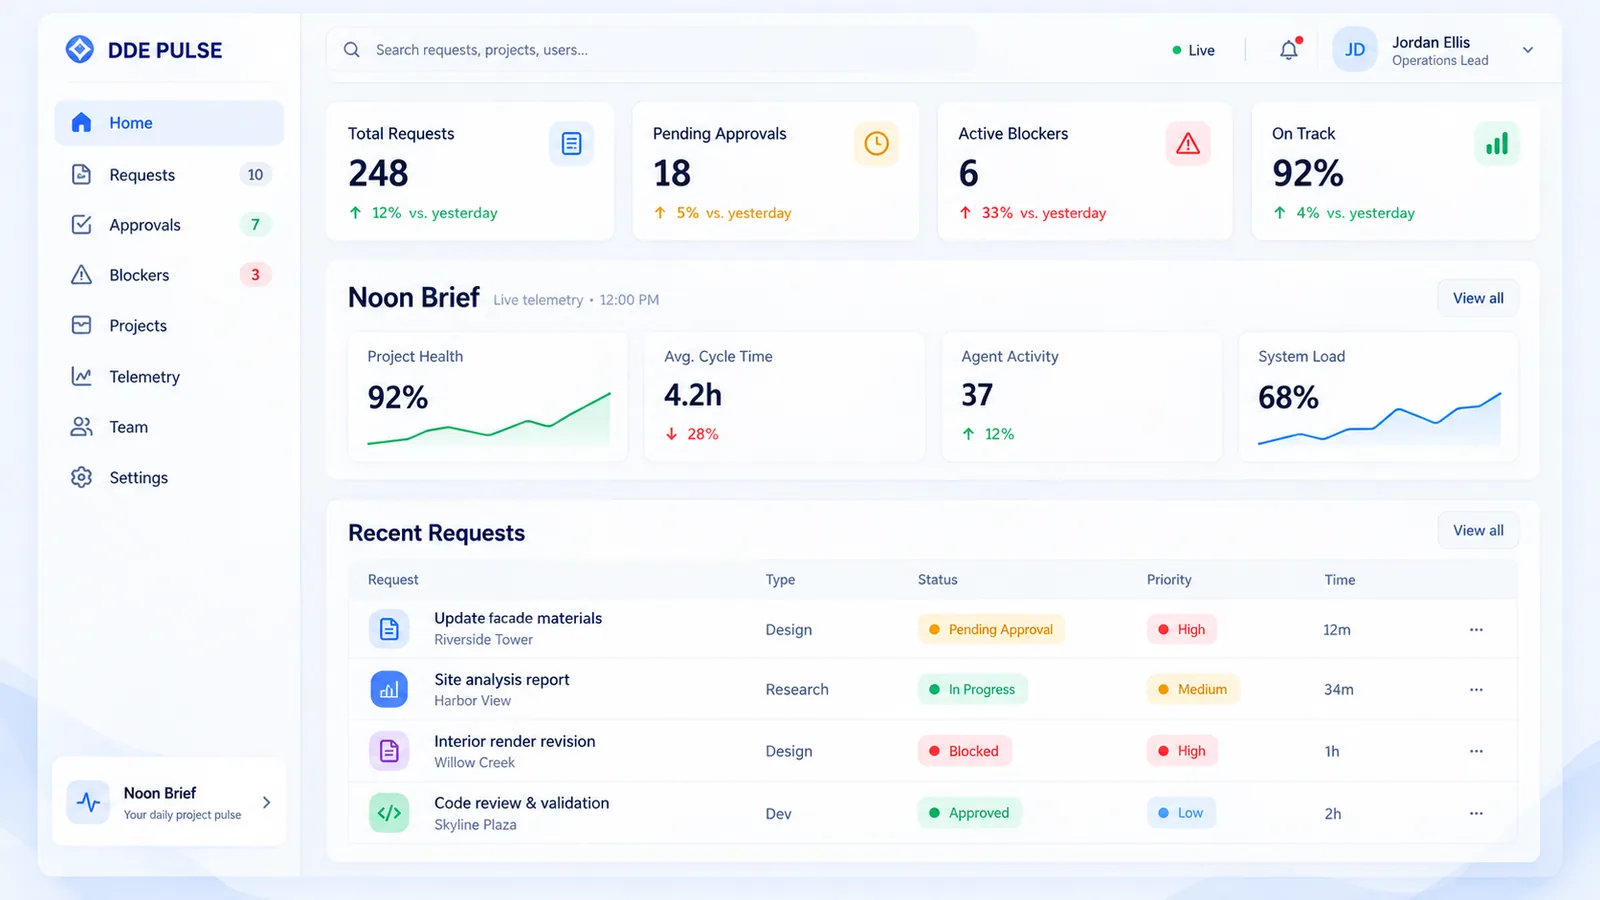The width and height of the screenshot is (1600, 900).
Task: Click the Approvals count badge 7
Action: (255, 224)
